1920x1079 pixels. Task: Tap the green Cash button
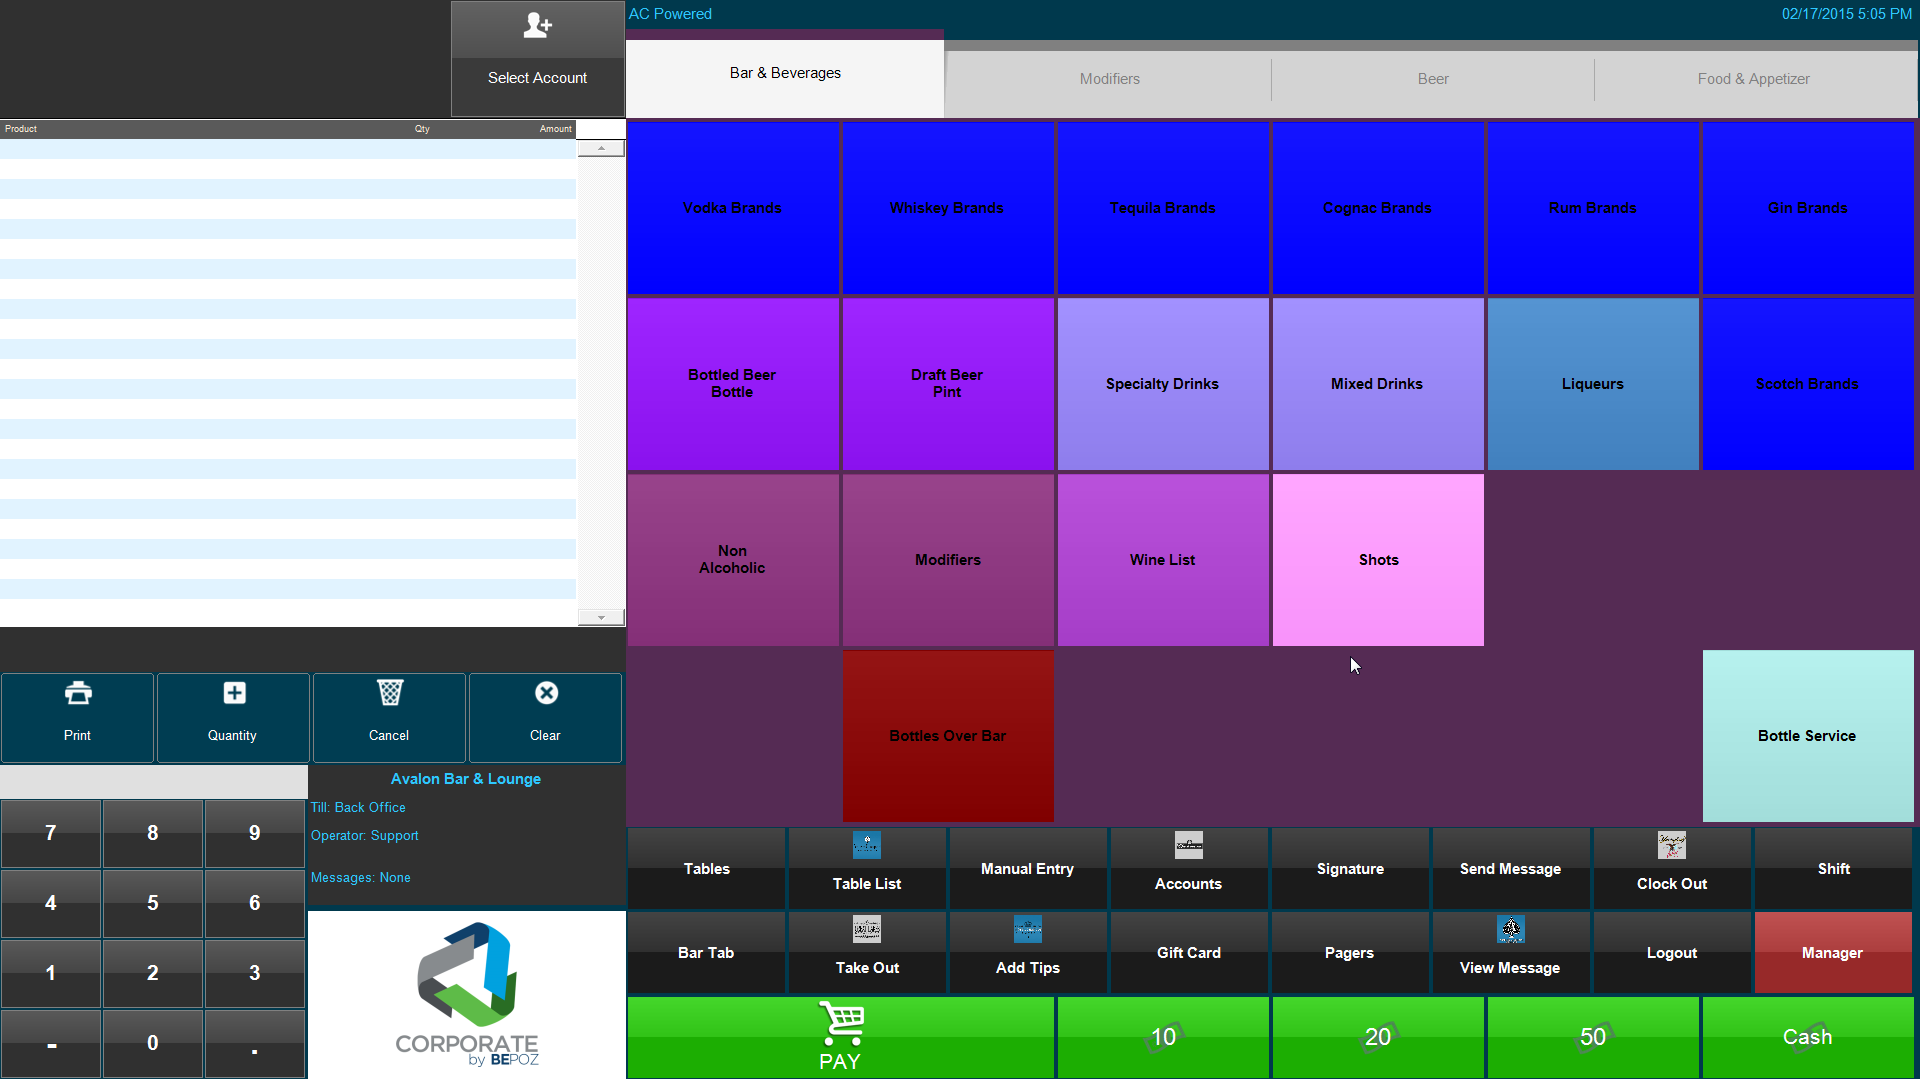(x=1807, y=1037)
